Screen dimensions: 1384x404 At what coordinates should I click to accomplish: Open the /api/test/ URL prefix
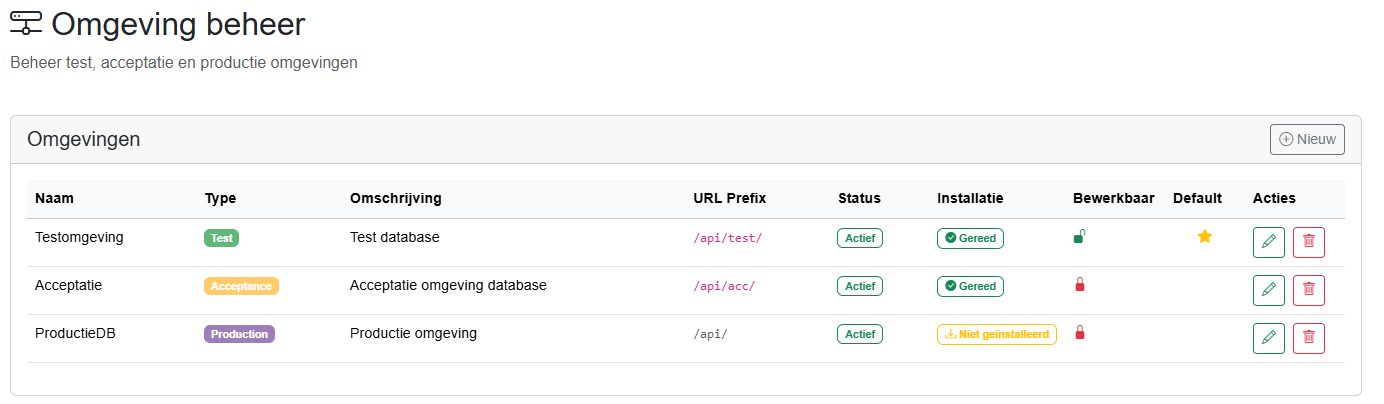pyautogui.click(x=727, y=238)
